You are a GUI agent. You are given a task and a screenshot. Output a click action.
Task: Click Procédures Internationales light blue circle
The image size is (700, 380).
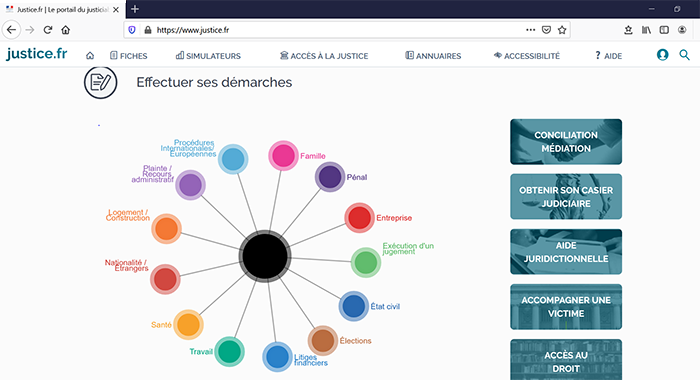click(233, 159)
